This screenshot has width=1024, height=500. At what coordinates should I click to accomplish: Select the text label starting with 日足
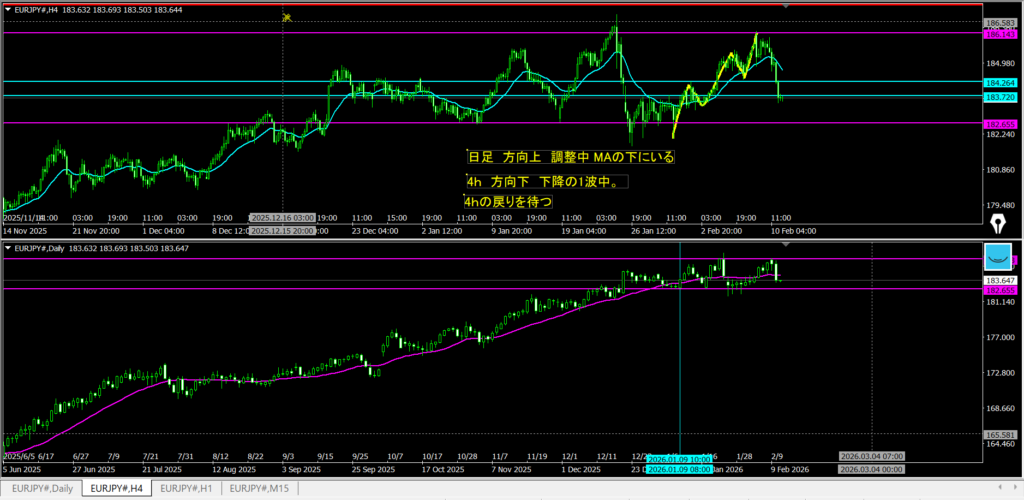point(571,157)
